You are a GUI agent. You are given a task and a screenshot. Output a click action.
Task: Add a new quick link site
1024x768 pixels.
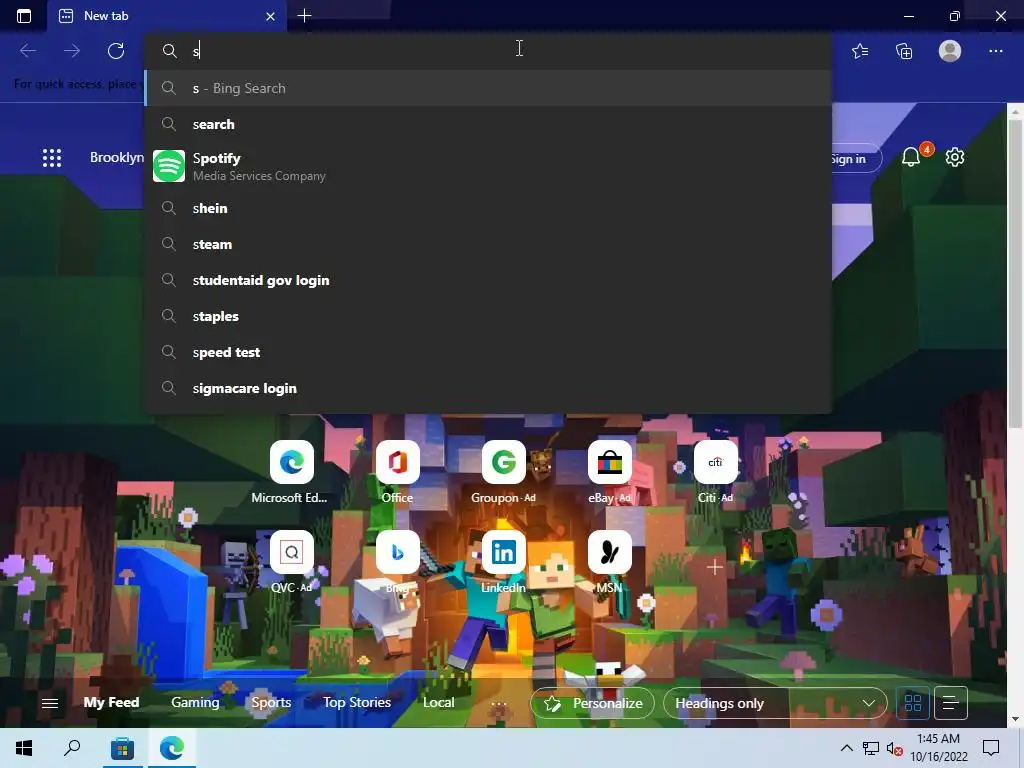(715, 567)
